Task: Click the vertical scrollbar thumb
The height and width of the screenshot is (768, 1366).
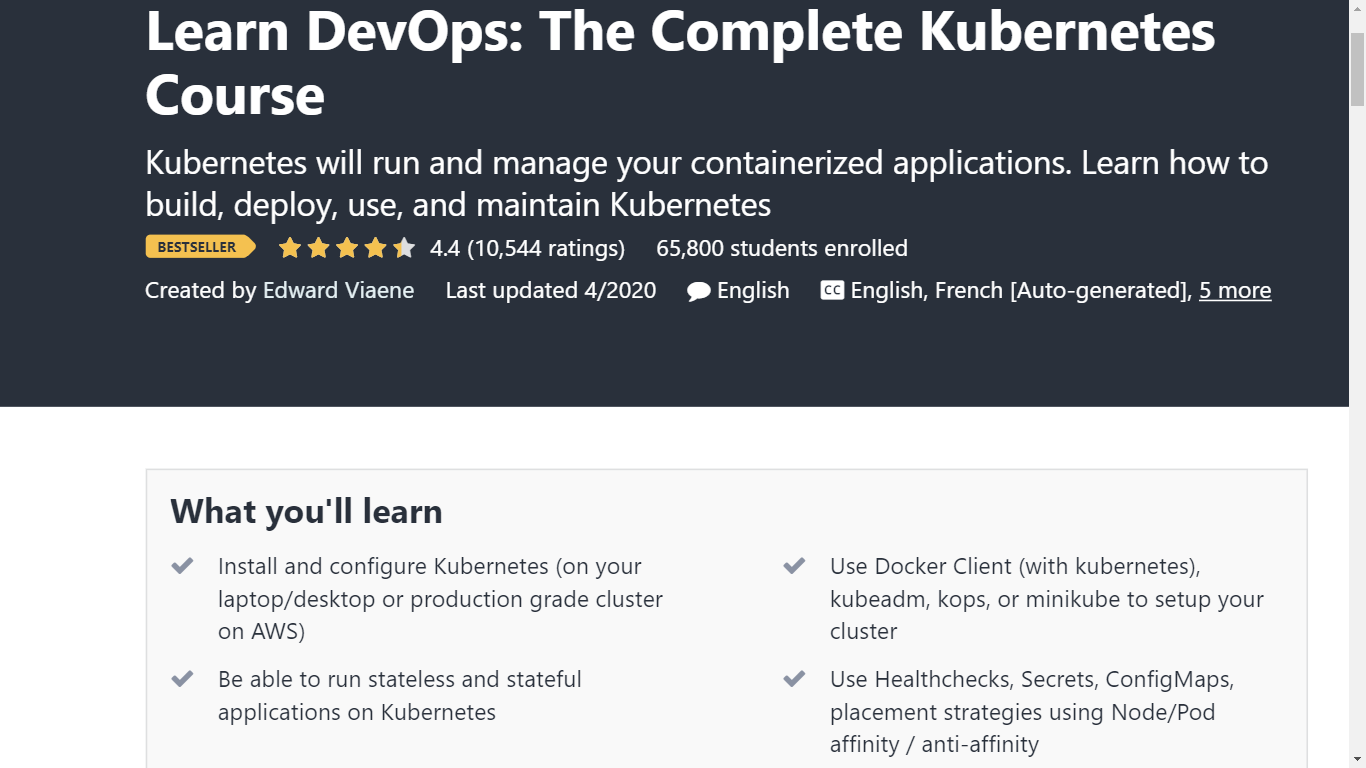Action: click(1357, 68)
